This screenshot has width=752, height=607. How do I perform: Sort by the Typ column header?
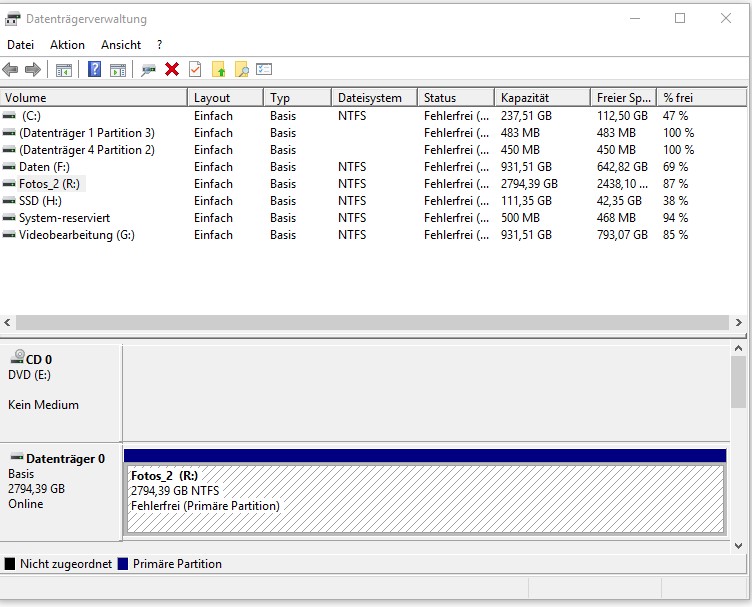[x=297, y=98]
